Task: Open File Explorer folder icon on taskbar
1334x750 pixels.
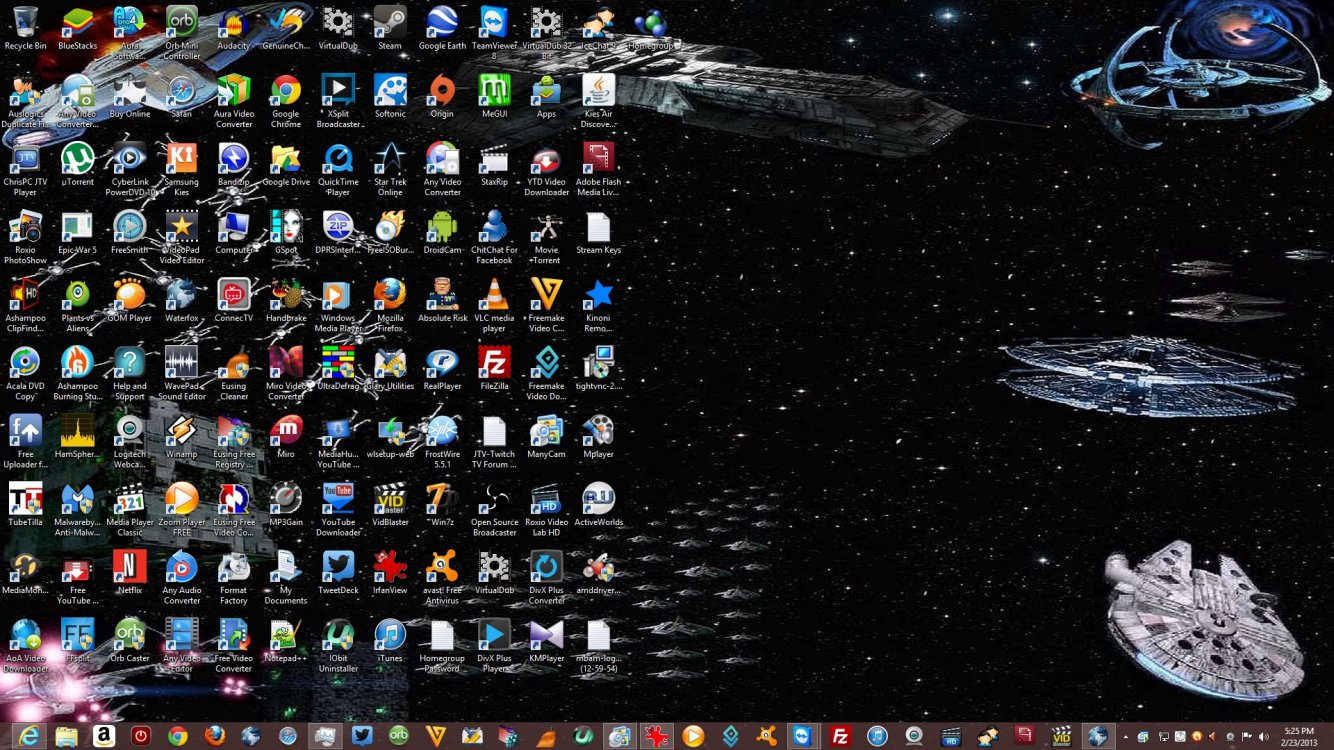Action: click(66, 736)
